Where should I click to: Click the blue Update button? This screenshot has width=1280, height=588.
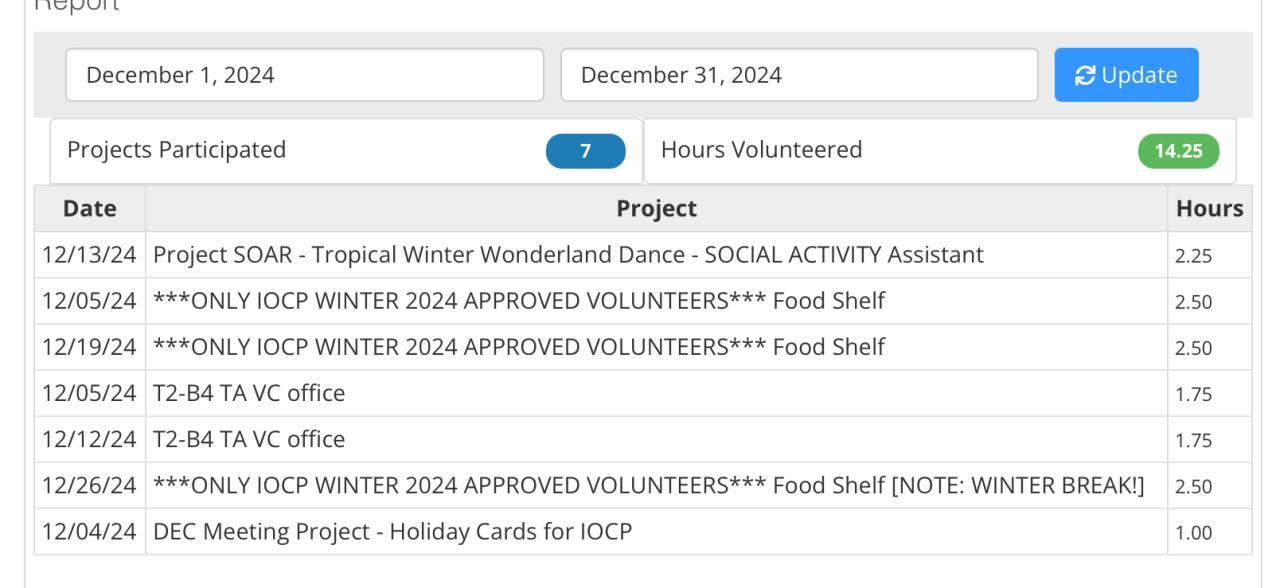1126,75
